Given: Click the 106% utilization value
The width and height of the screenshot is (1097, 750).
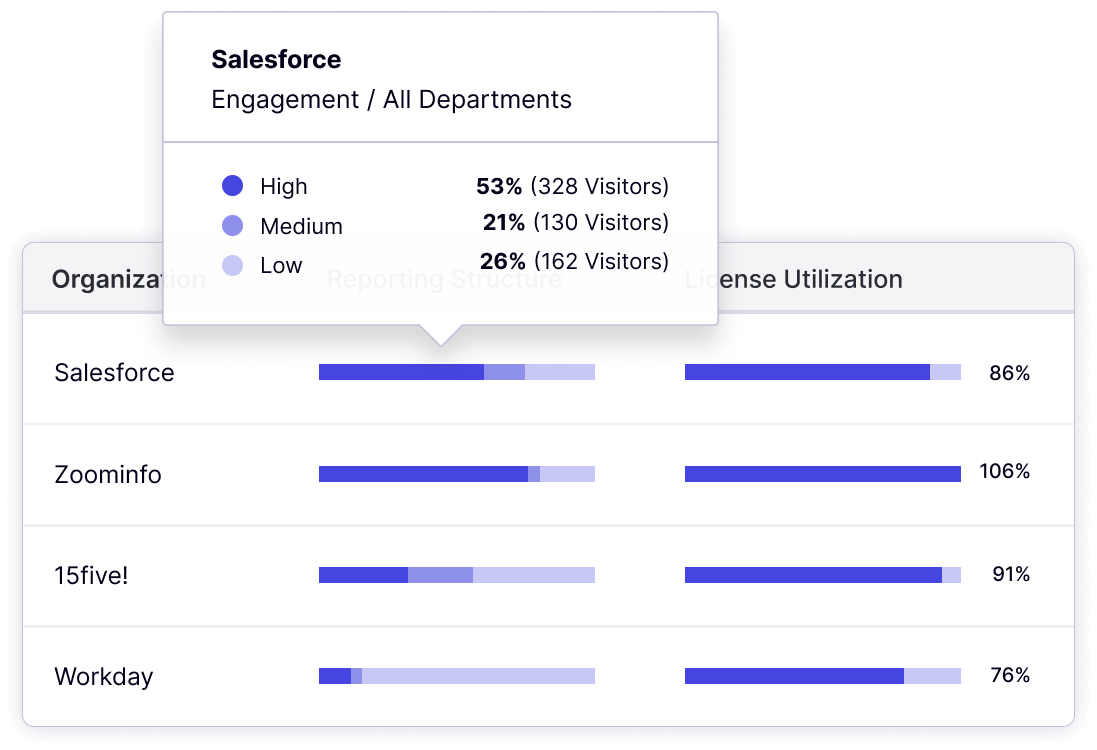Looking at the screenshot, I should (1005, 472).
